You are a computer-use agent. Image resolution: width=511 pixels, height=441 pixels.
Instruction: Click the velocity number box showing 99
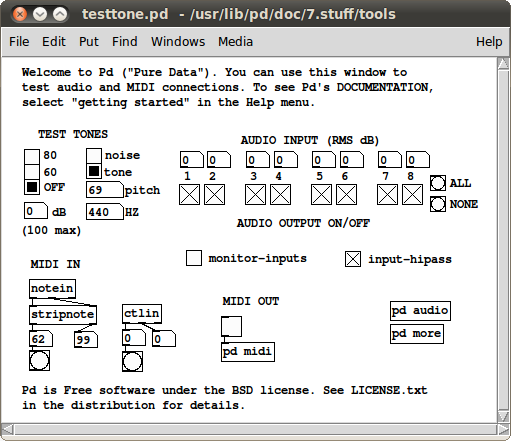[86, 340]
